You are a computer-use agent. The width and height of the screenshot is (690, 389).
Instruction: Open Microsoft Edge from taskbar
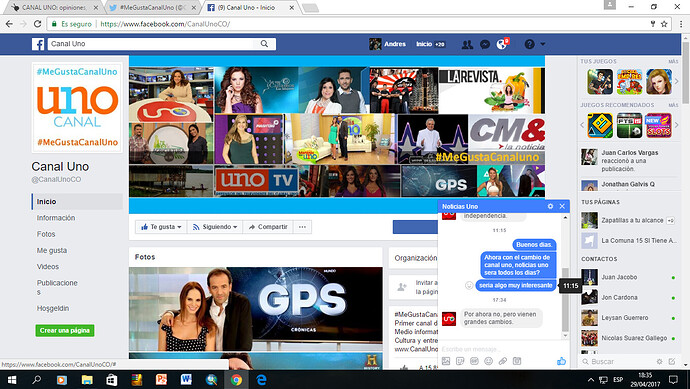pyautogui.click(x=261, y=379)
